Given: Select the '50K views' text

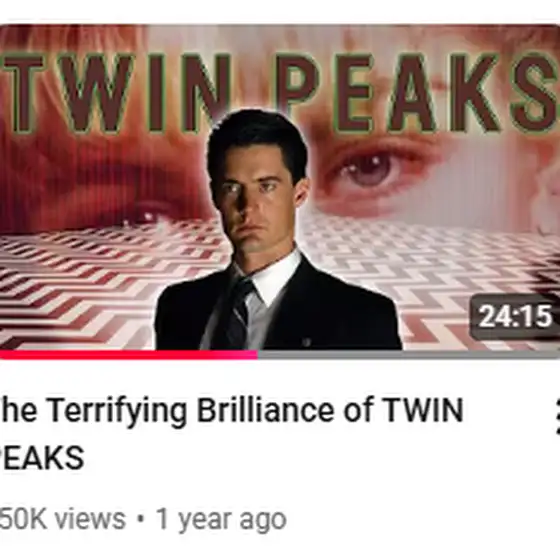Looking at the screenshot, I should (x=62, y=519).
